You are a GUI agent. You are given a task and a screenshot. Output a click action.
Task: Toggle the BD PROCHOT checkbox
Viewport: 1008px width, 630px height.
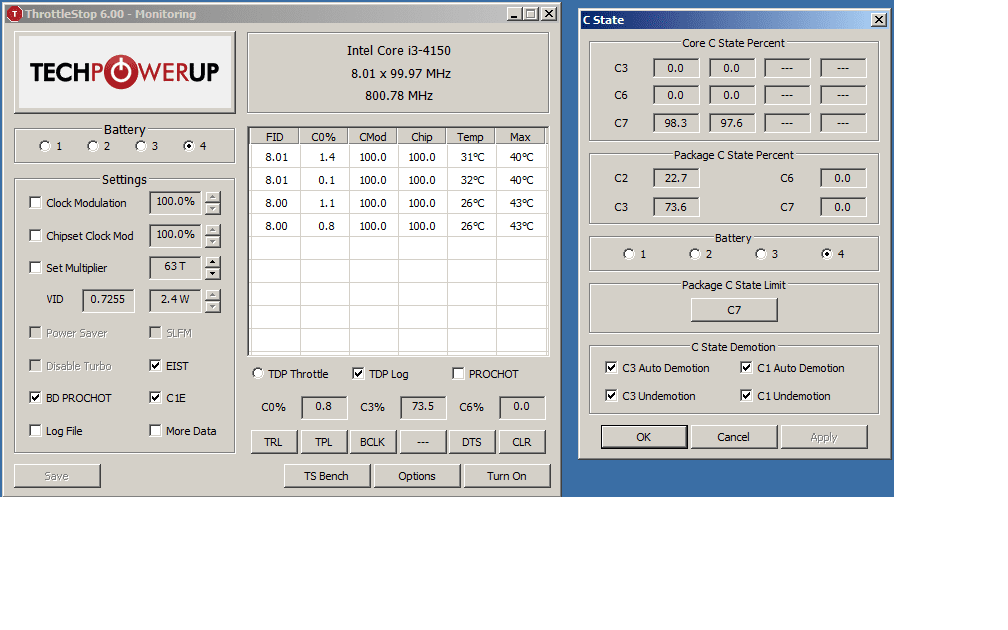point(35,397)
